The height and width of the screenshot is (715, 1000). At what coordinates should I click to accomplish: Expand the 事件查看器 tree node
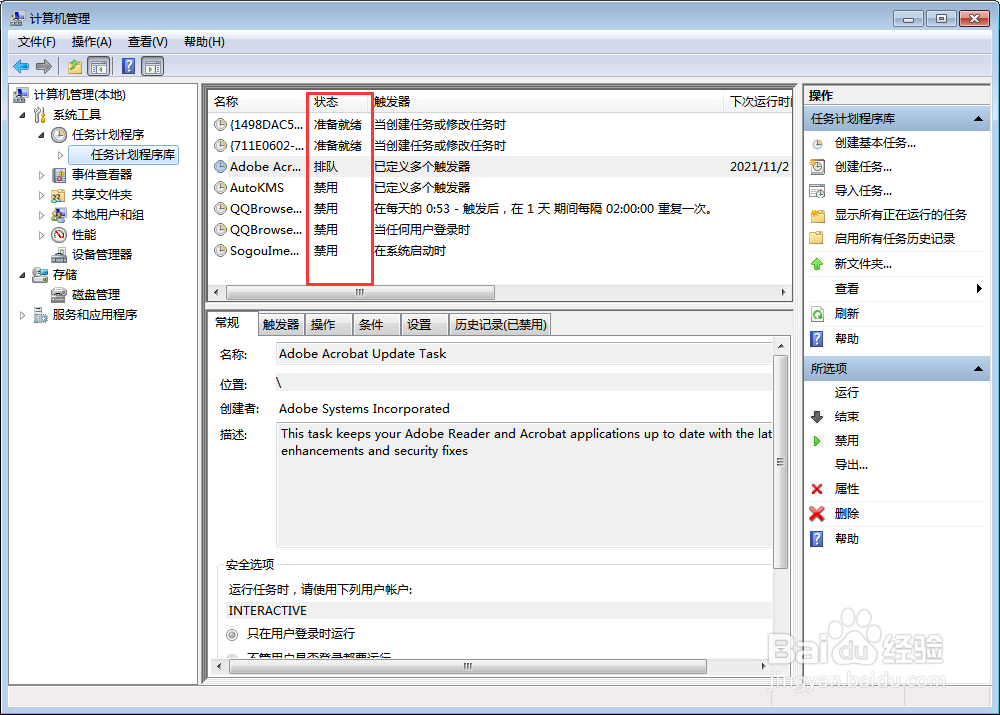[x=41, y=175]
